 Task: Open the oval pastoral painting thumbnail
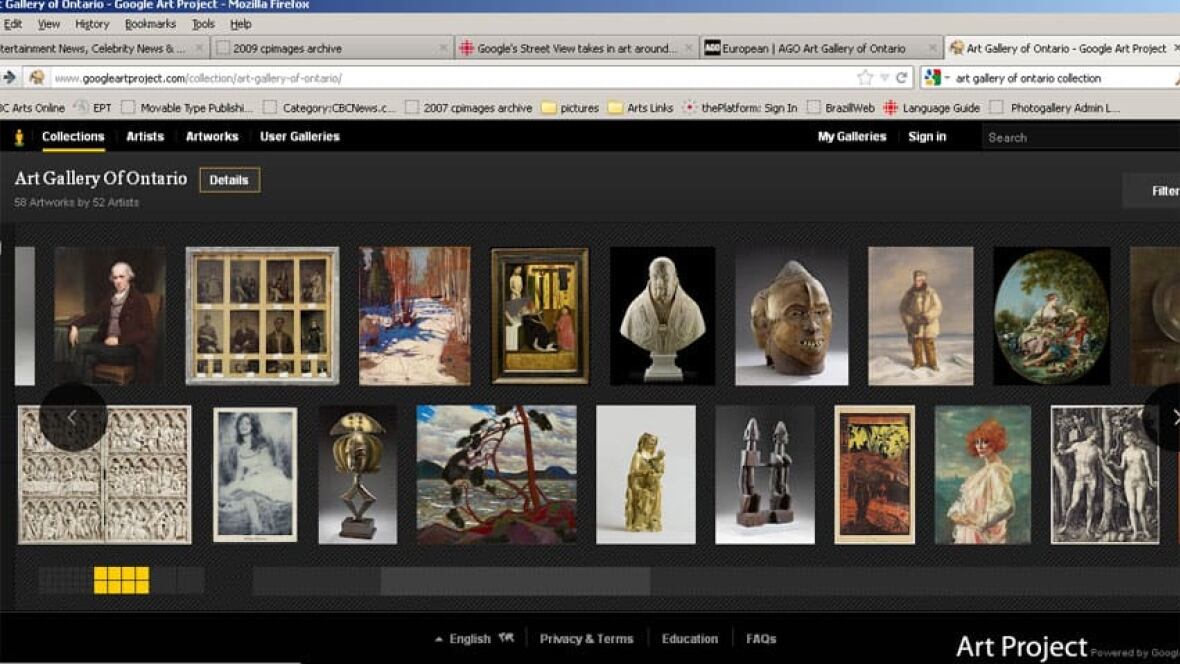pyautogui.click(x=1051, y=315)
